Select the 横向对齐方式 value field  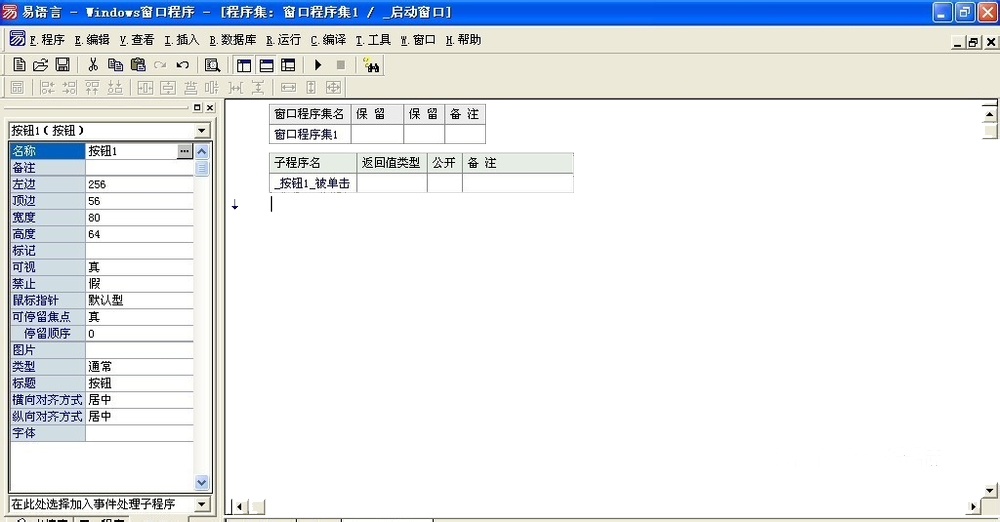point(139,399)
